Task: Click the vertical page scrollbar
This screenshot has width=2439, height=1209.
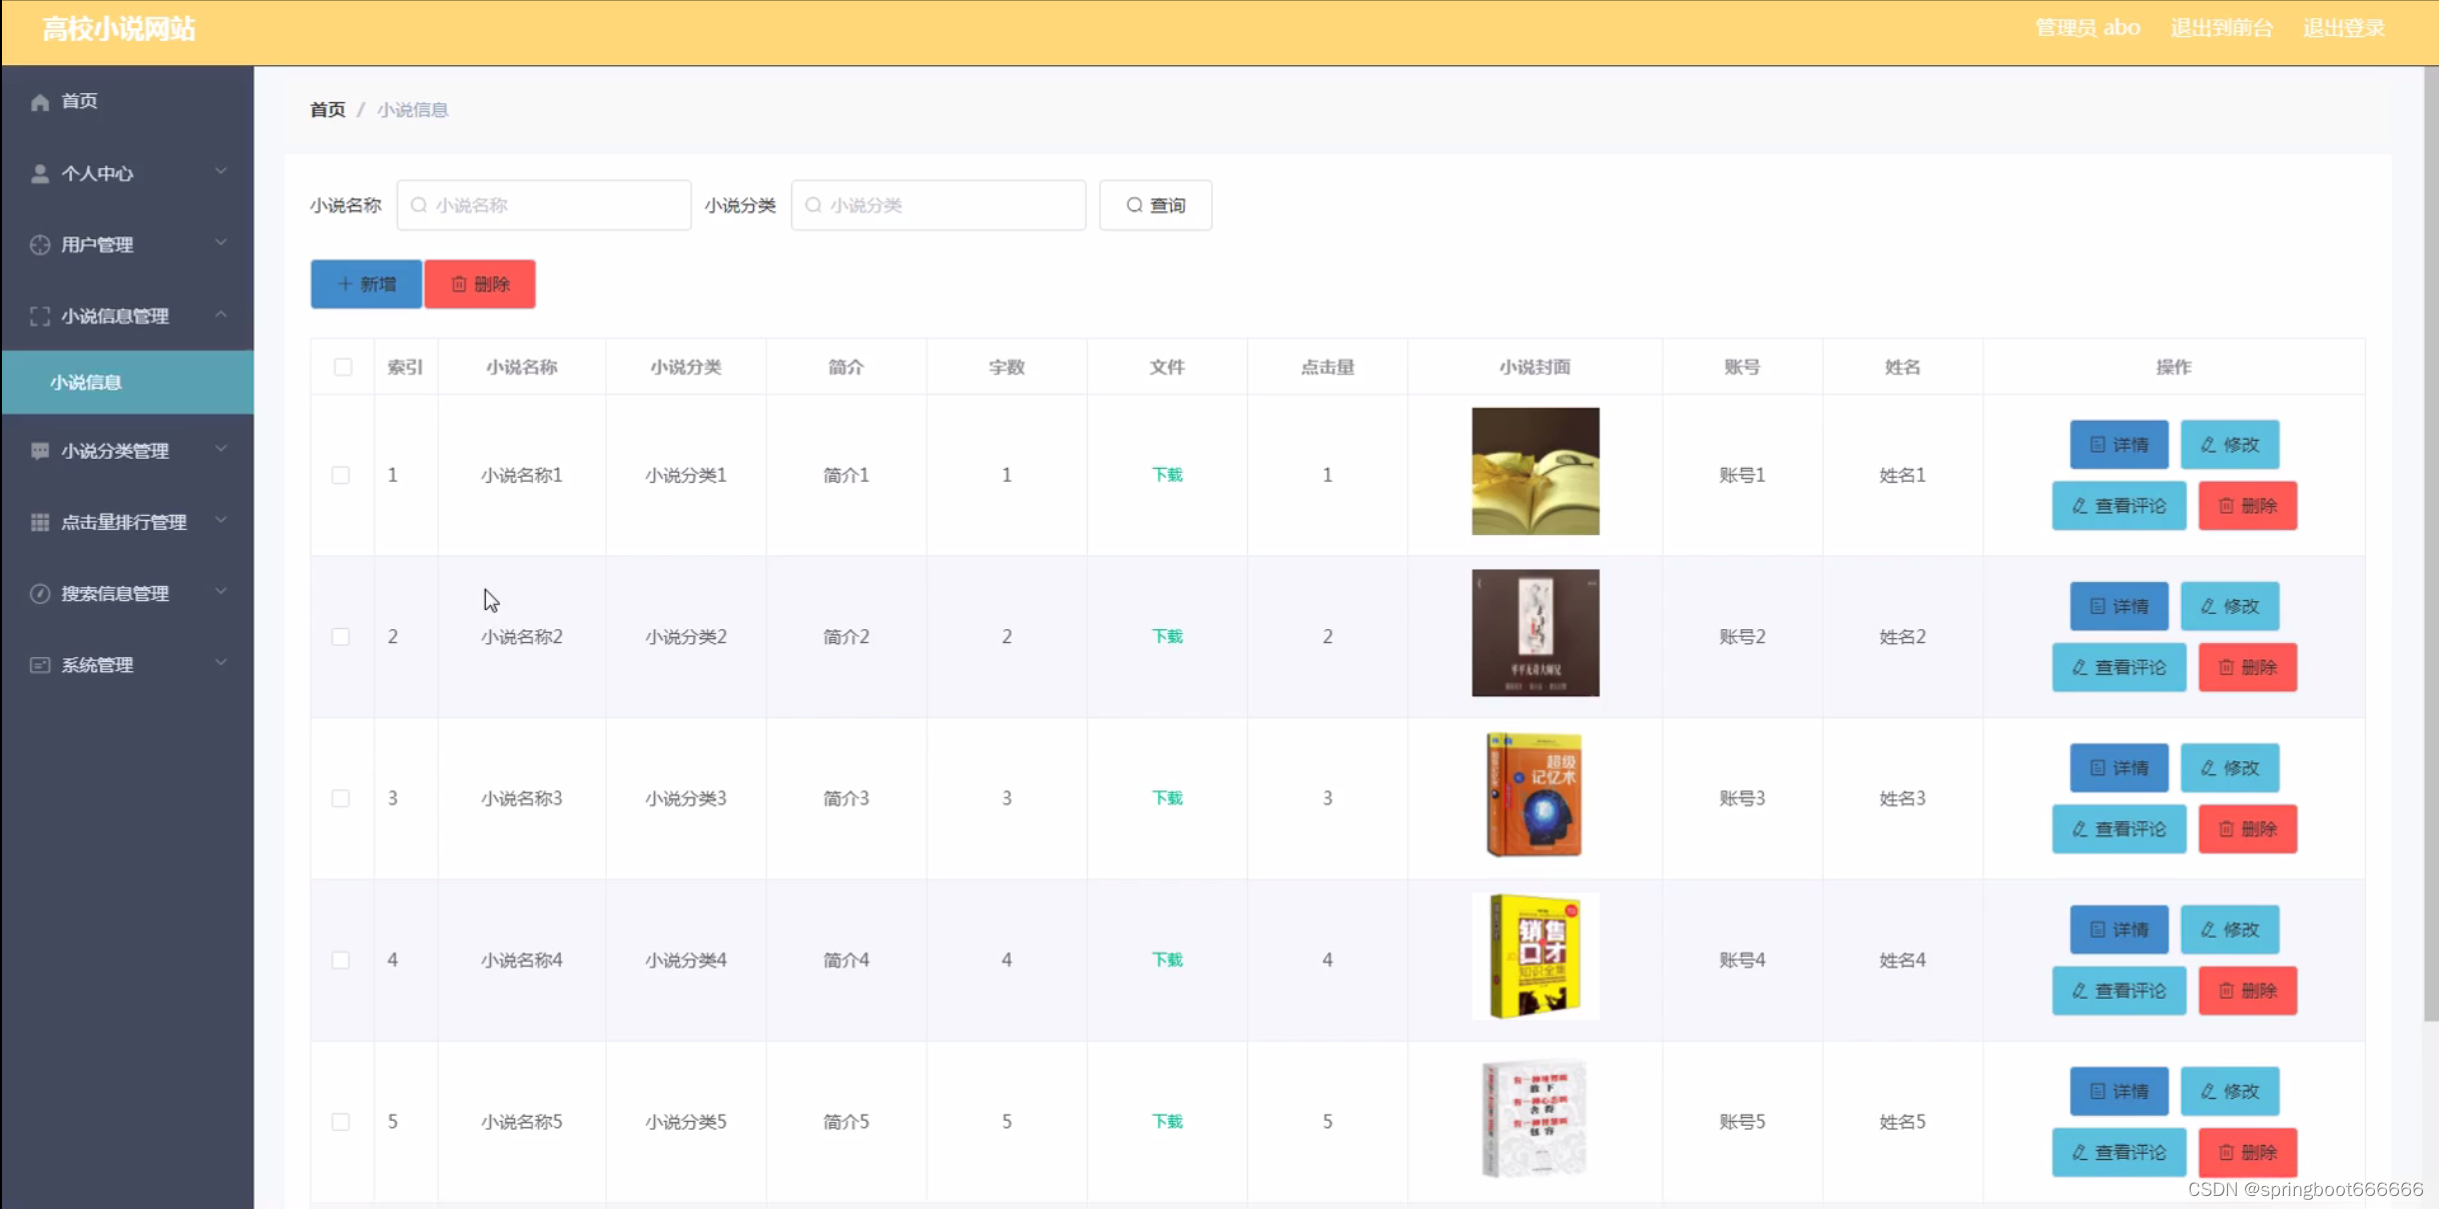Action: pyautogui.click(x=2430, y=540)
